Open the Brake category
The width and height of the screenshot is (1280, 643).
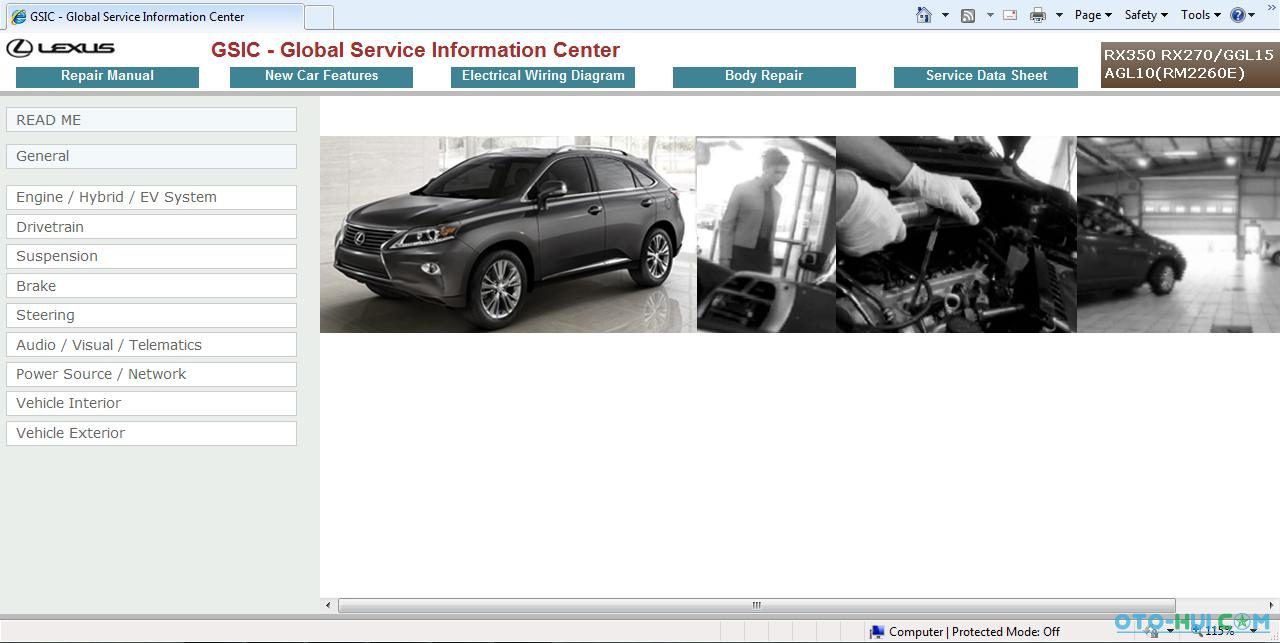(151, 286)
